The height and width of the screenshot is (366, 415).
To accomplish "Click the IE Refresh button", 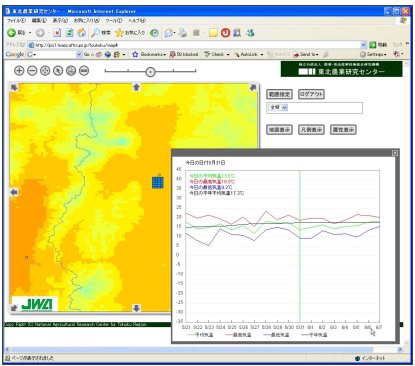I will (69, 33).
